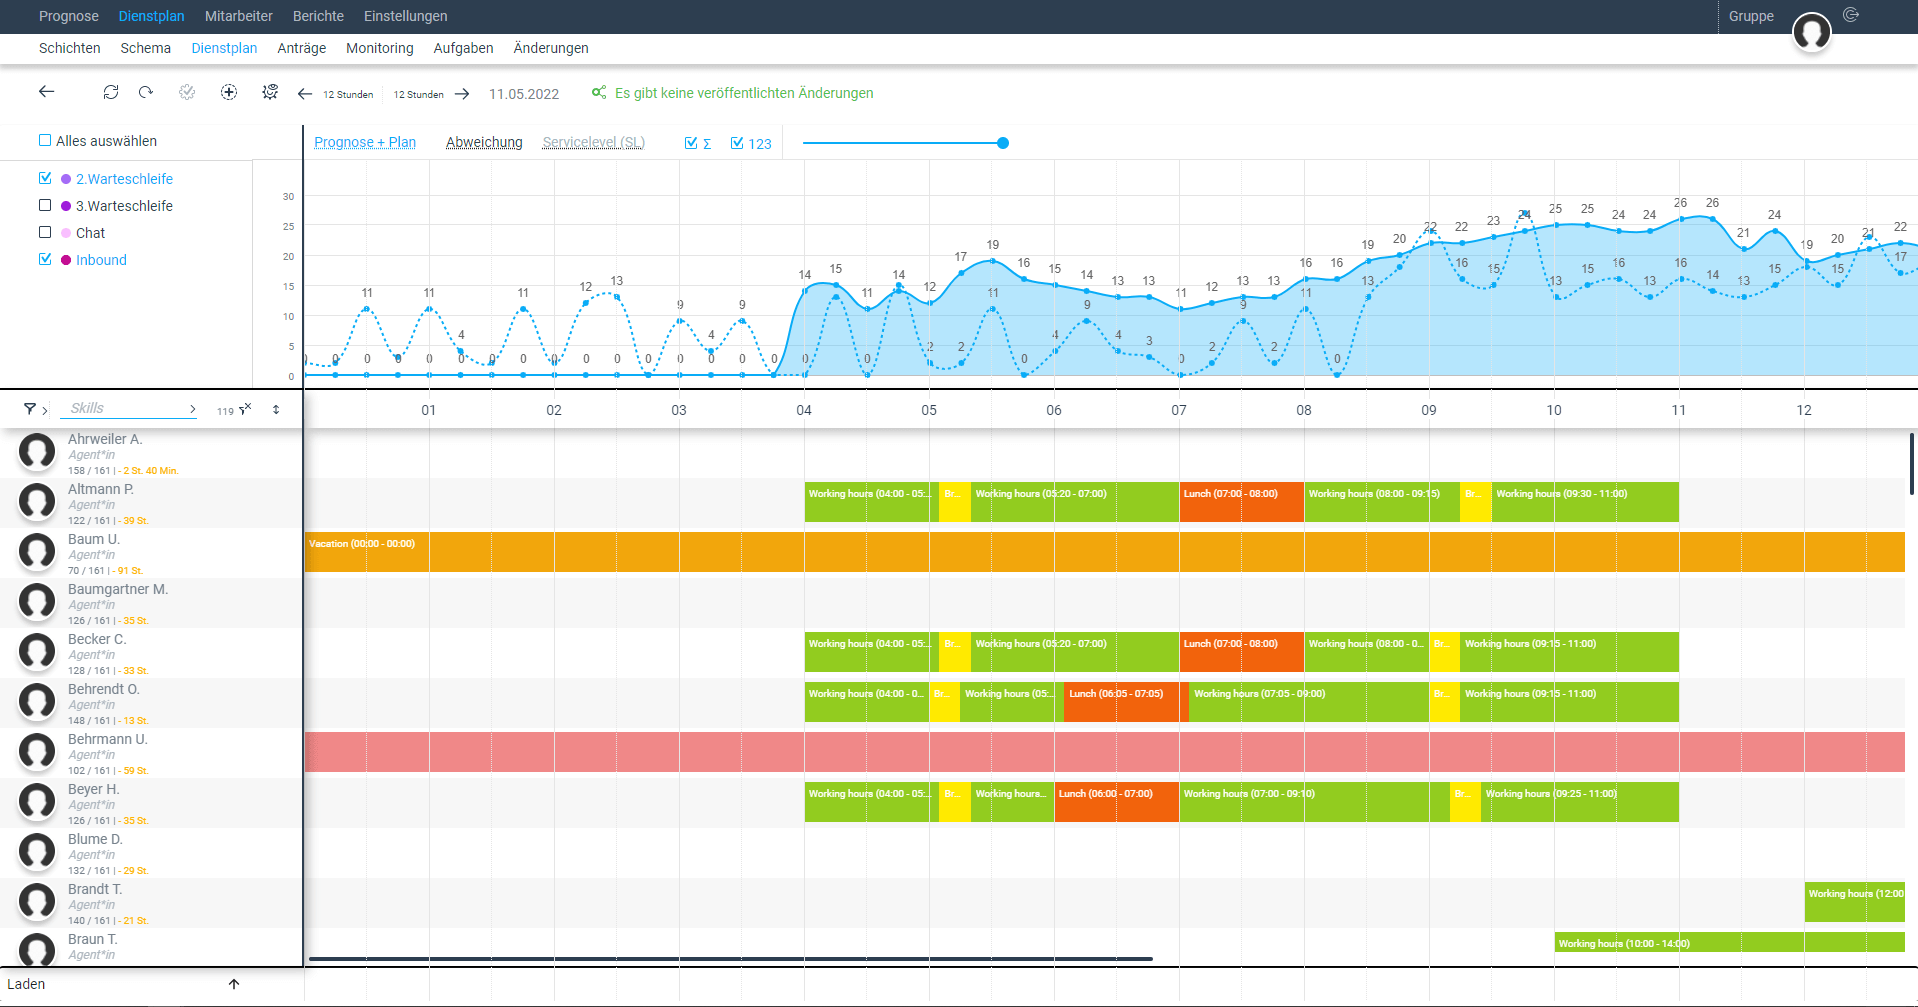This screenshot has width=1918, height=1007.
Task: Click the Laden button at bottom left
Action: [x=26, y=984]
